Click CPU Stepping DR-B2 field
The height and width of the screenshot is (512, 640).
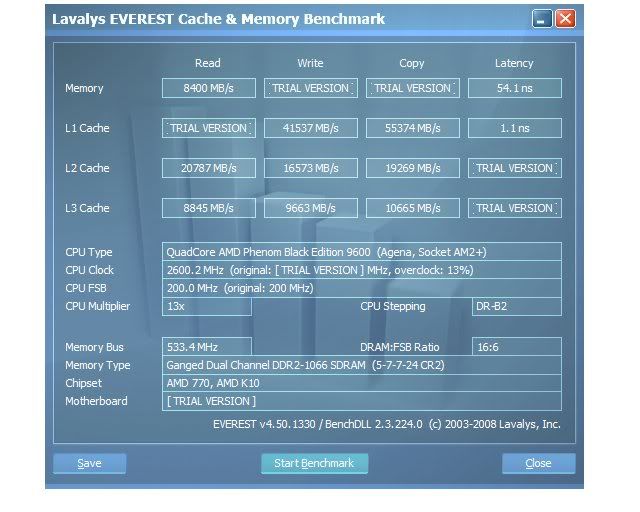(x=517, y=306)
